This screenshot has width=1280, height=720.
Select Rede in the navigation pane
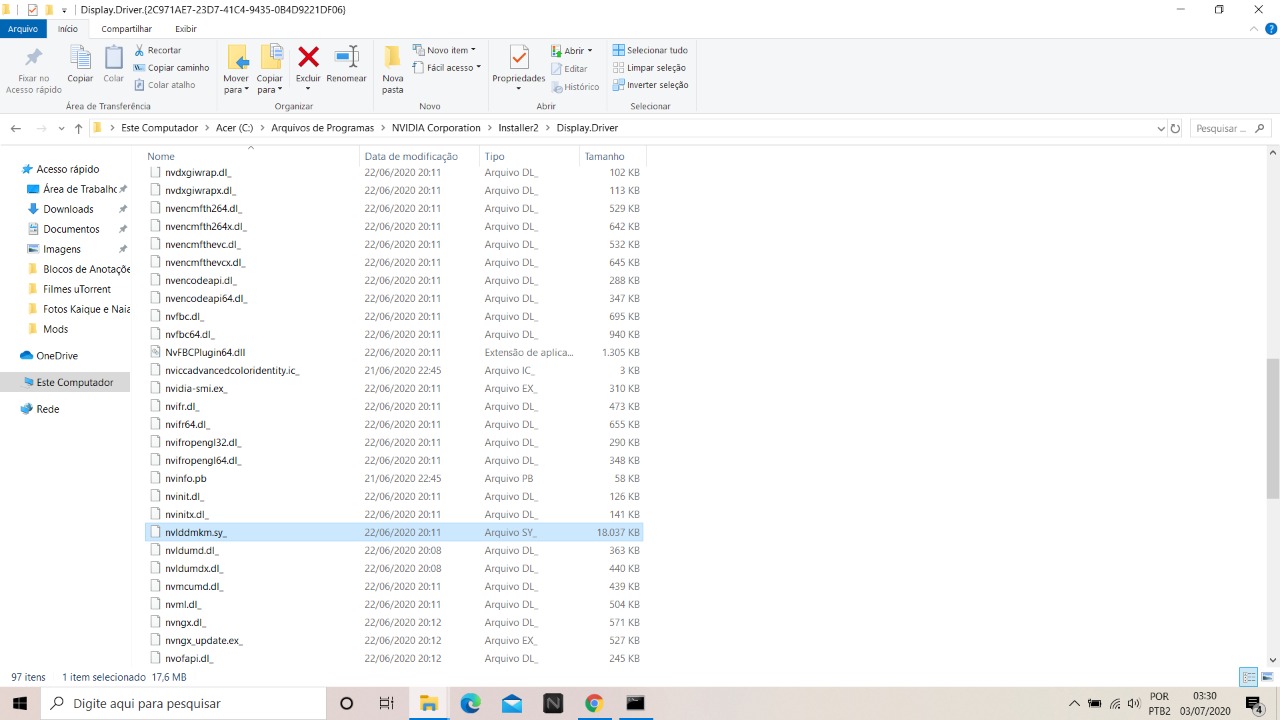[48, 409]
